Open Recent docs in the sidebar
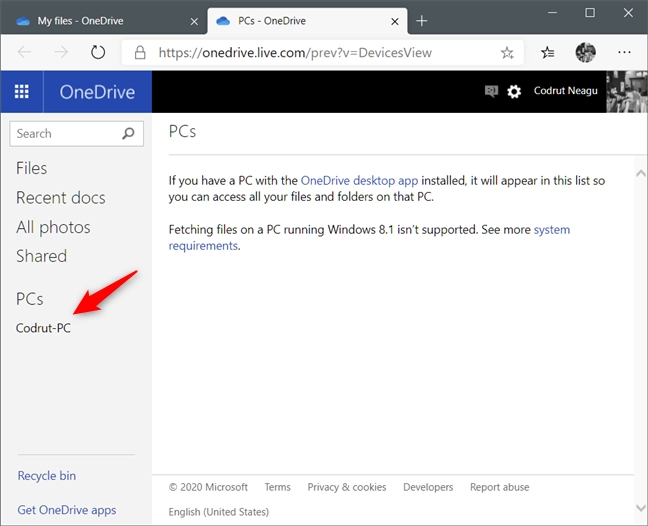This screenshot has height=526, width=648. 61,198
